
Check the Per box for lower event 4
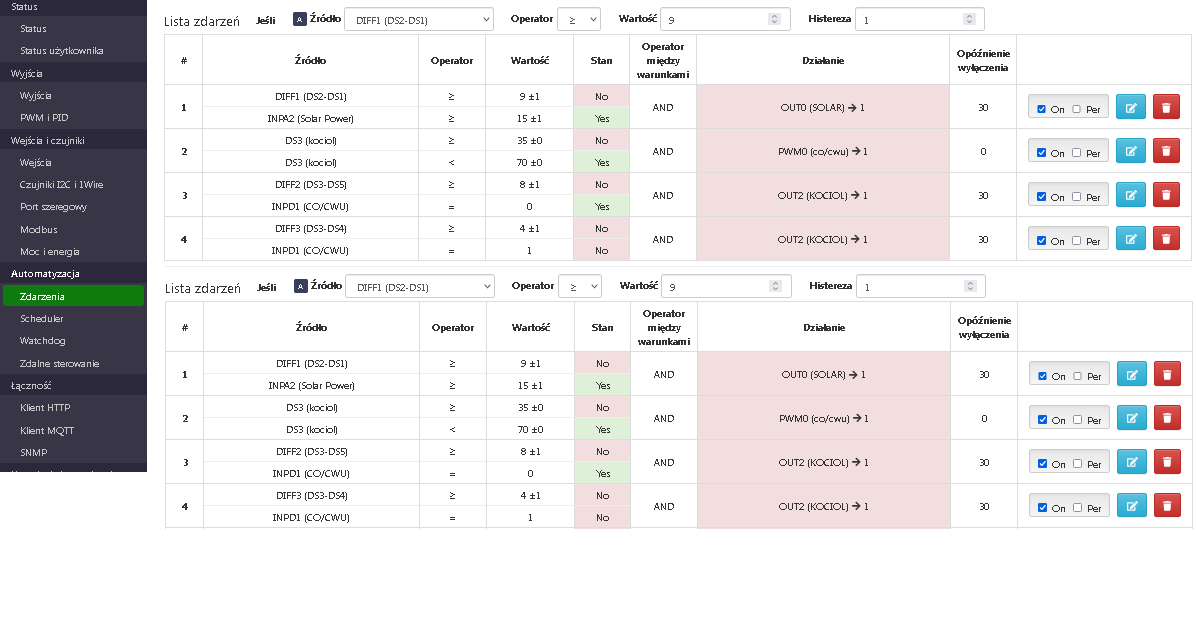[1078, 508]
